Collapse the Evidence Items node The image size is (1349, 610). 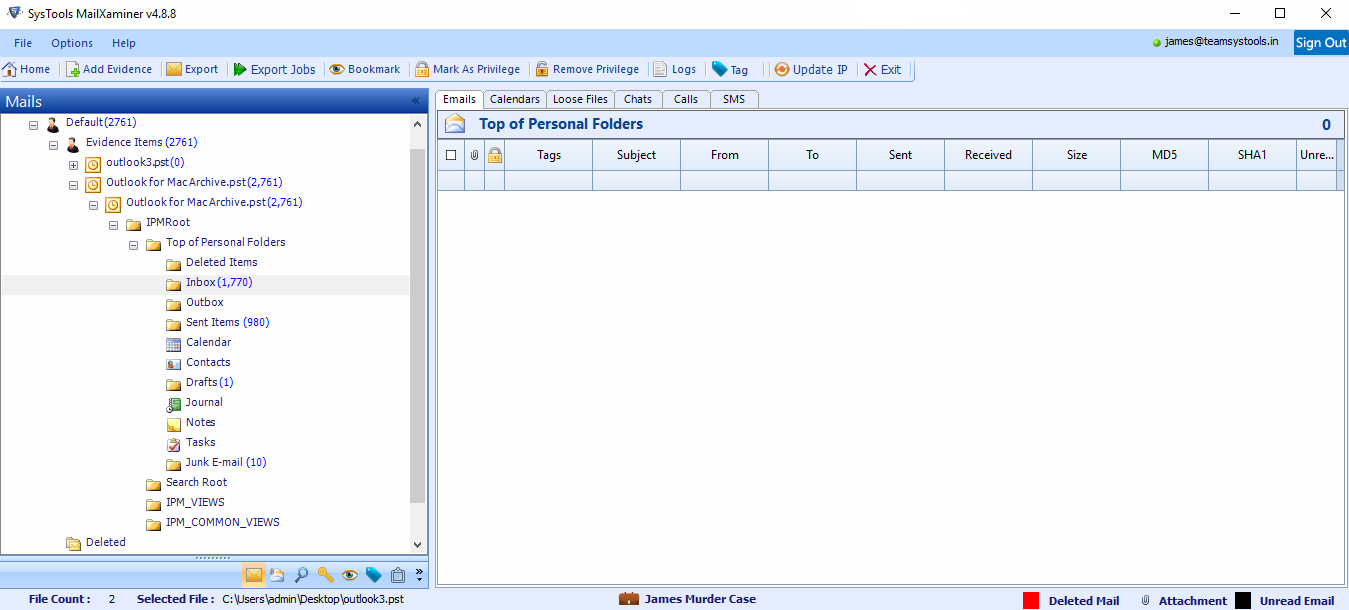pyautogui.click(x=53, y=145)
